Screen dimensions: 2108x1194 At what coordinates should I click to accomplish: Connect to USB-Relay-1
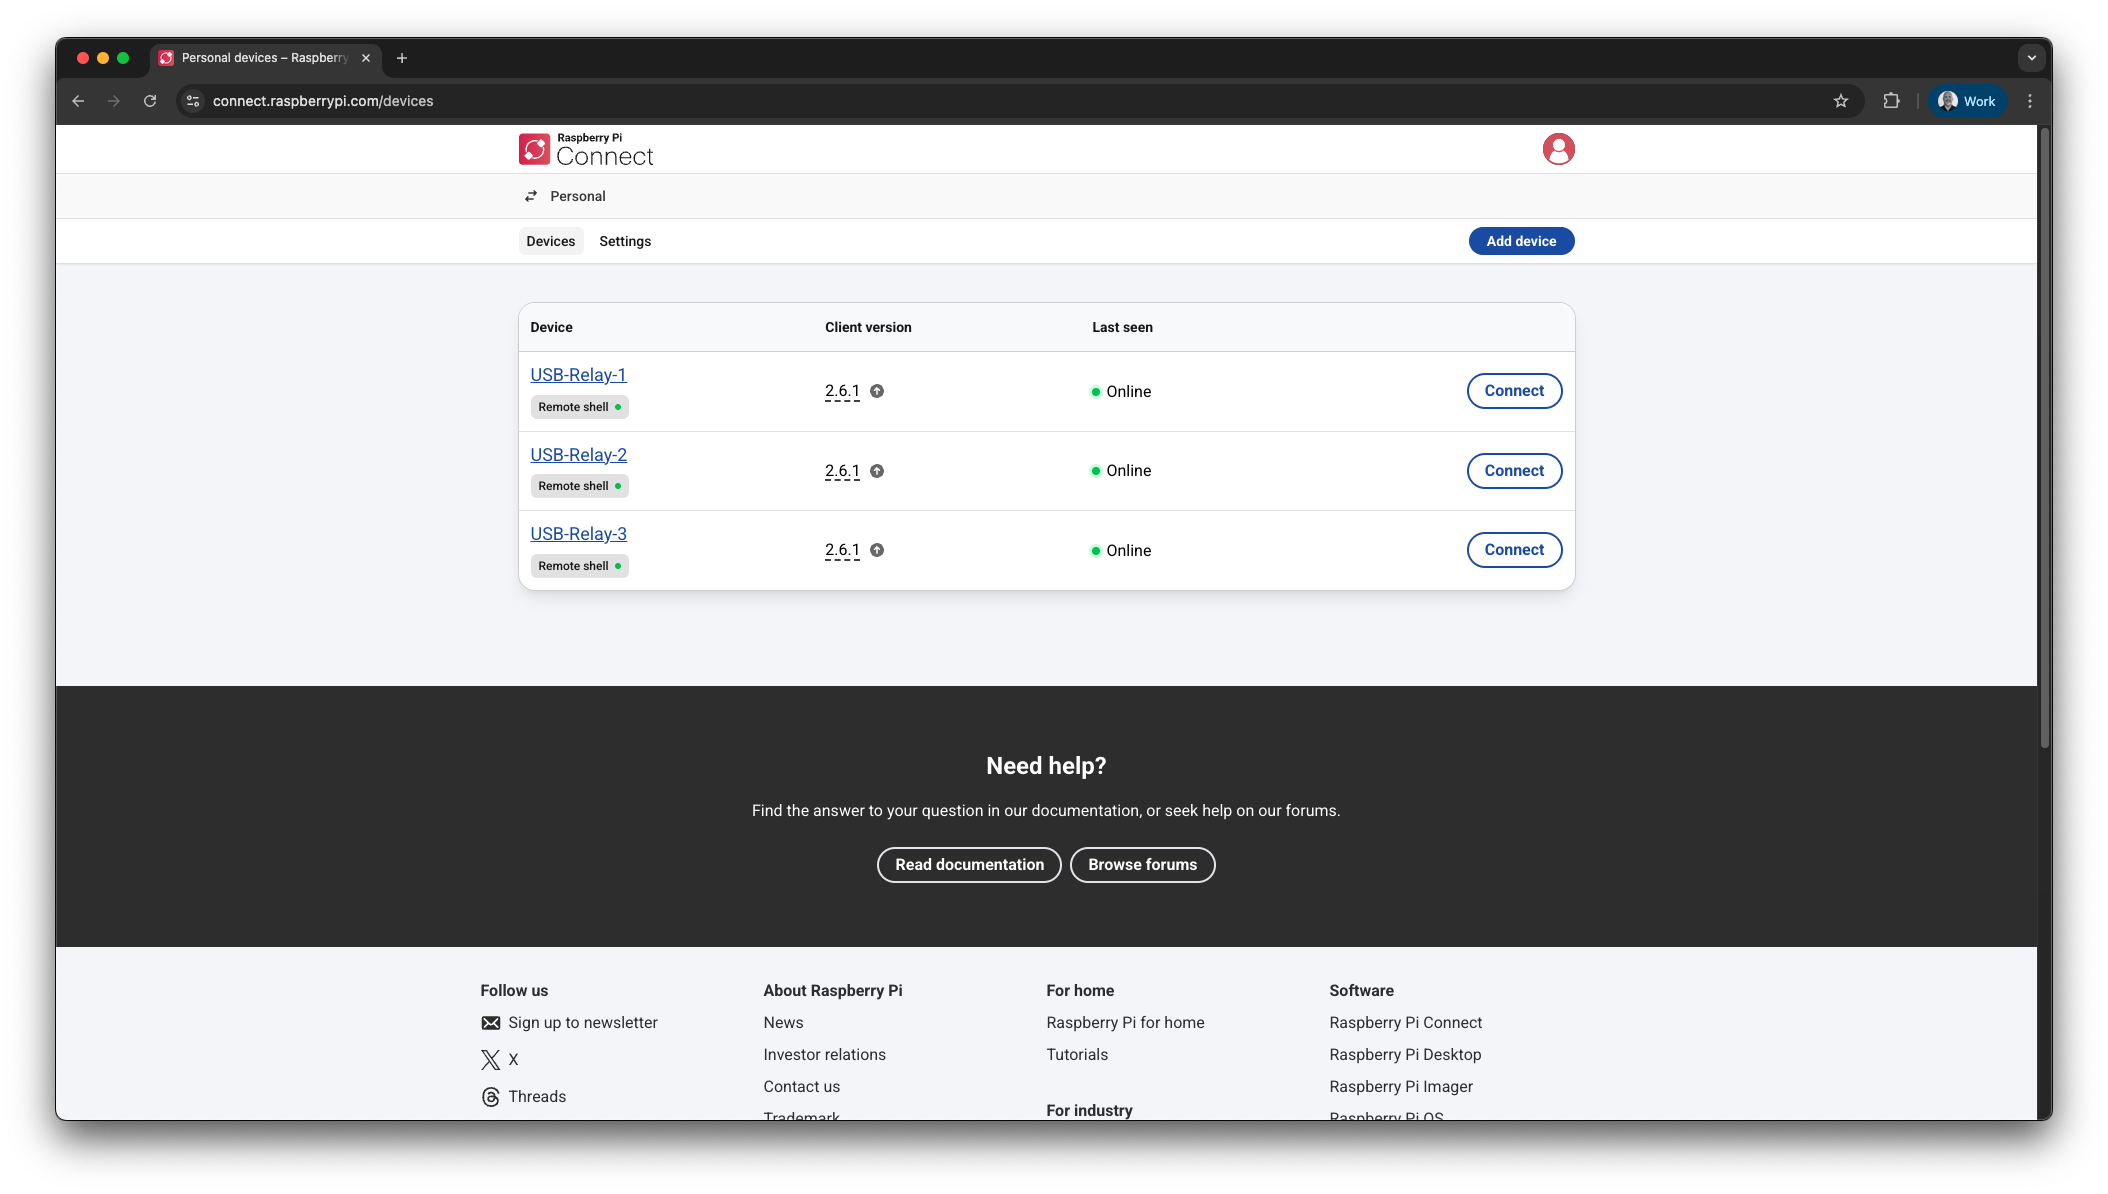pos(1514,391)
